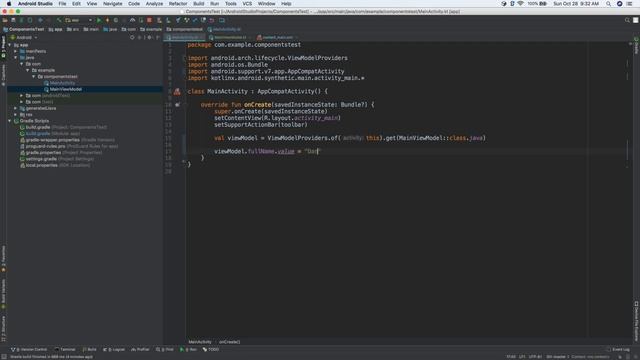Click the override gutter icon next to onCreate

click(177, 105)
